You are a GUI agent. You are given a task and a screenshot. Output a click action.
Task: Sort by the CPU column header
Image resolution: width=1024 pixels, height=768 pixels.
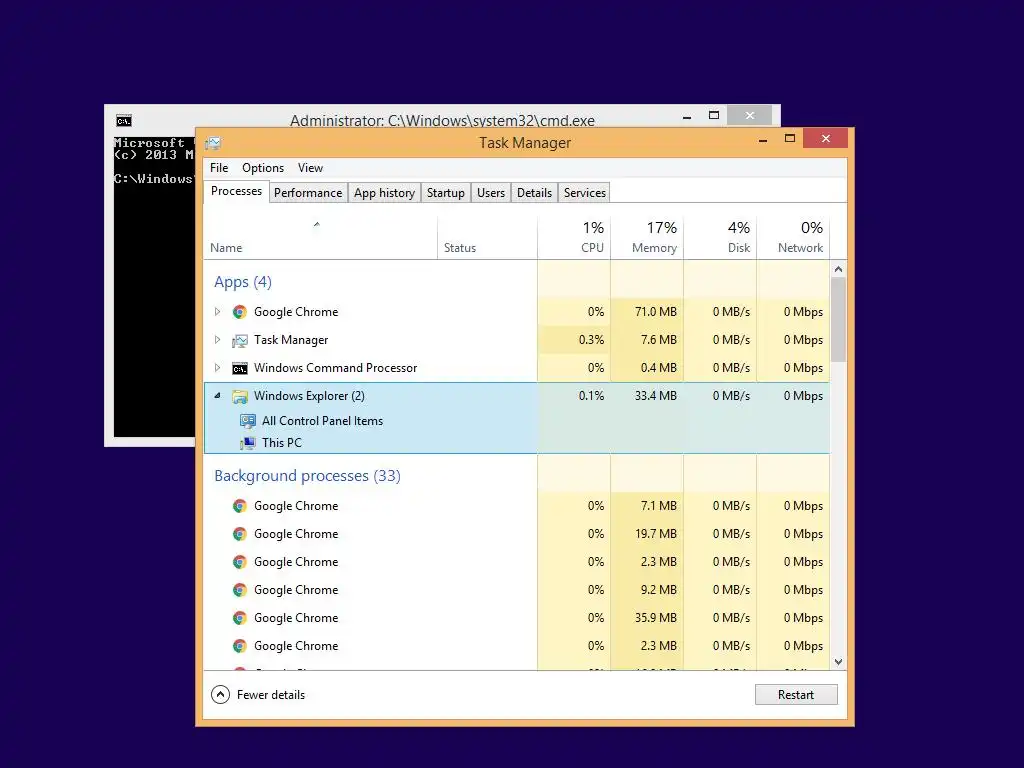coord(574,238)
